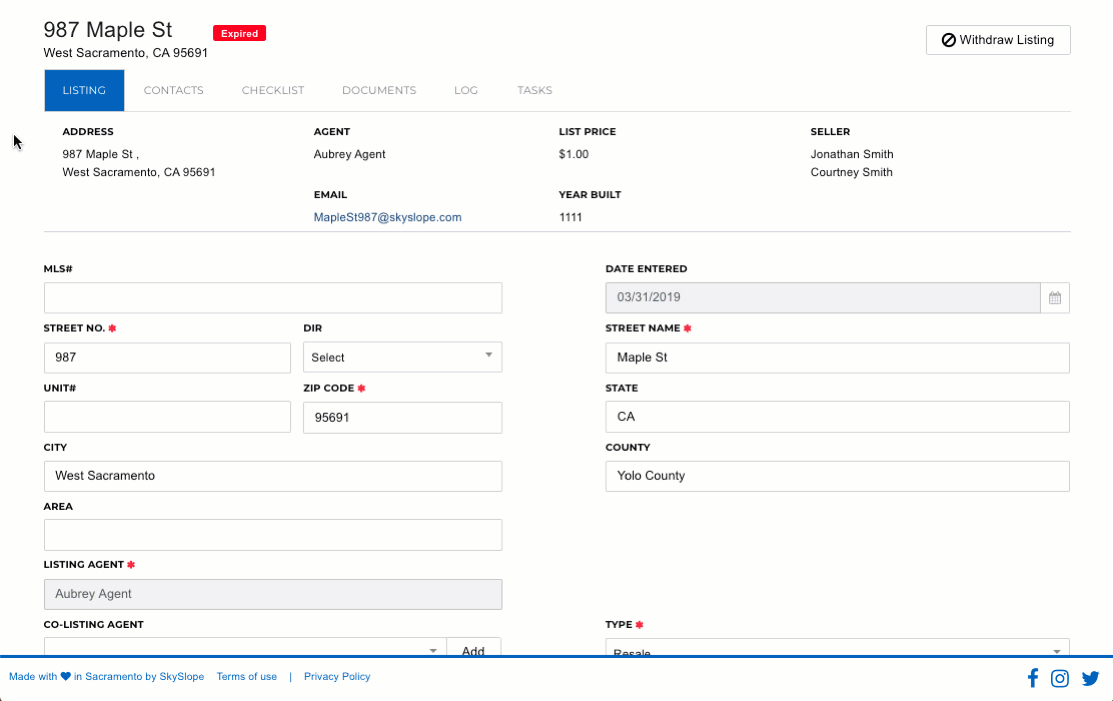The height and width of the screenshot is (701, 1113).
Task: Click the Listing Agent field Aubrey Agent
Action: (x=273, y=595)
